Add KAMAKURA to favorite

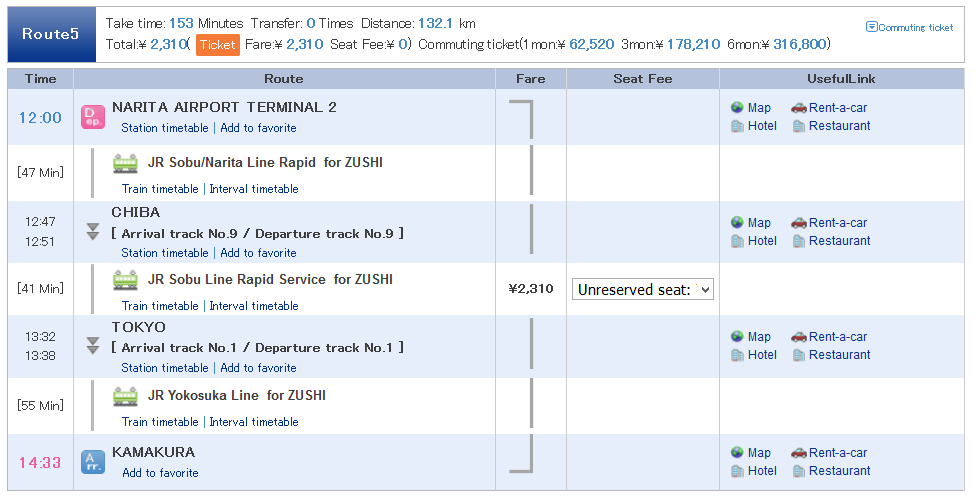pos(161,472)
